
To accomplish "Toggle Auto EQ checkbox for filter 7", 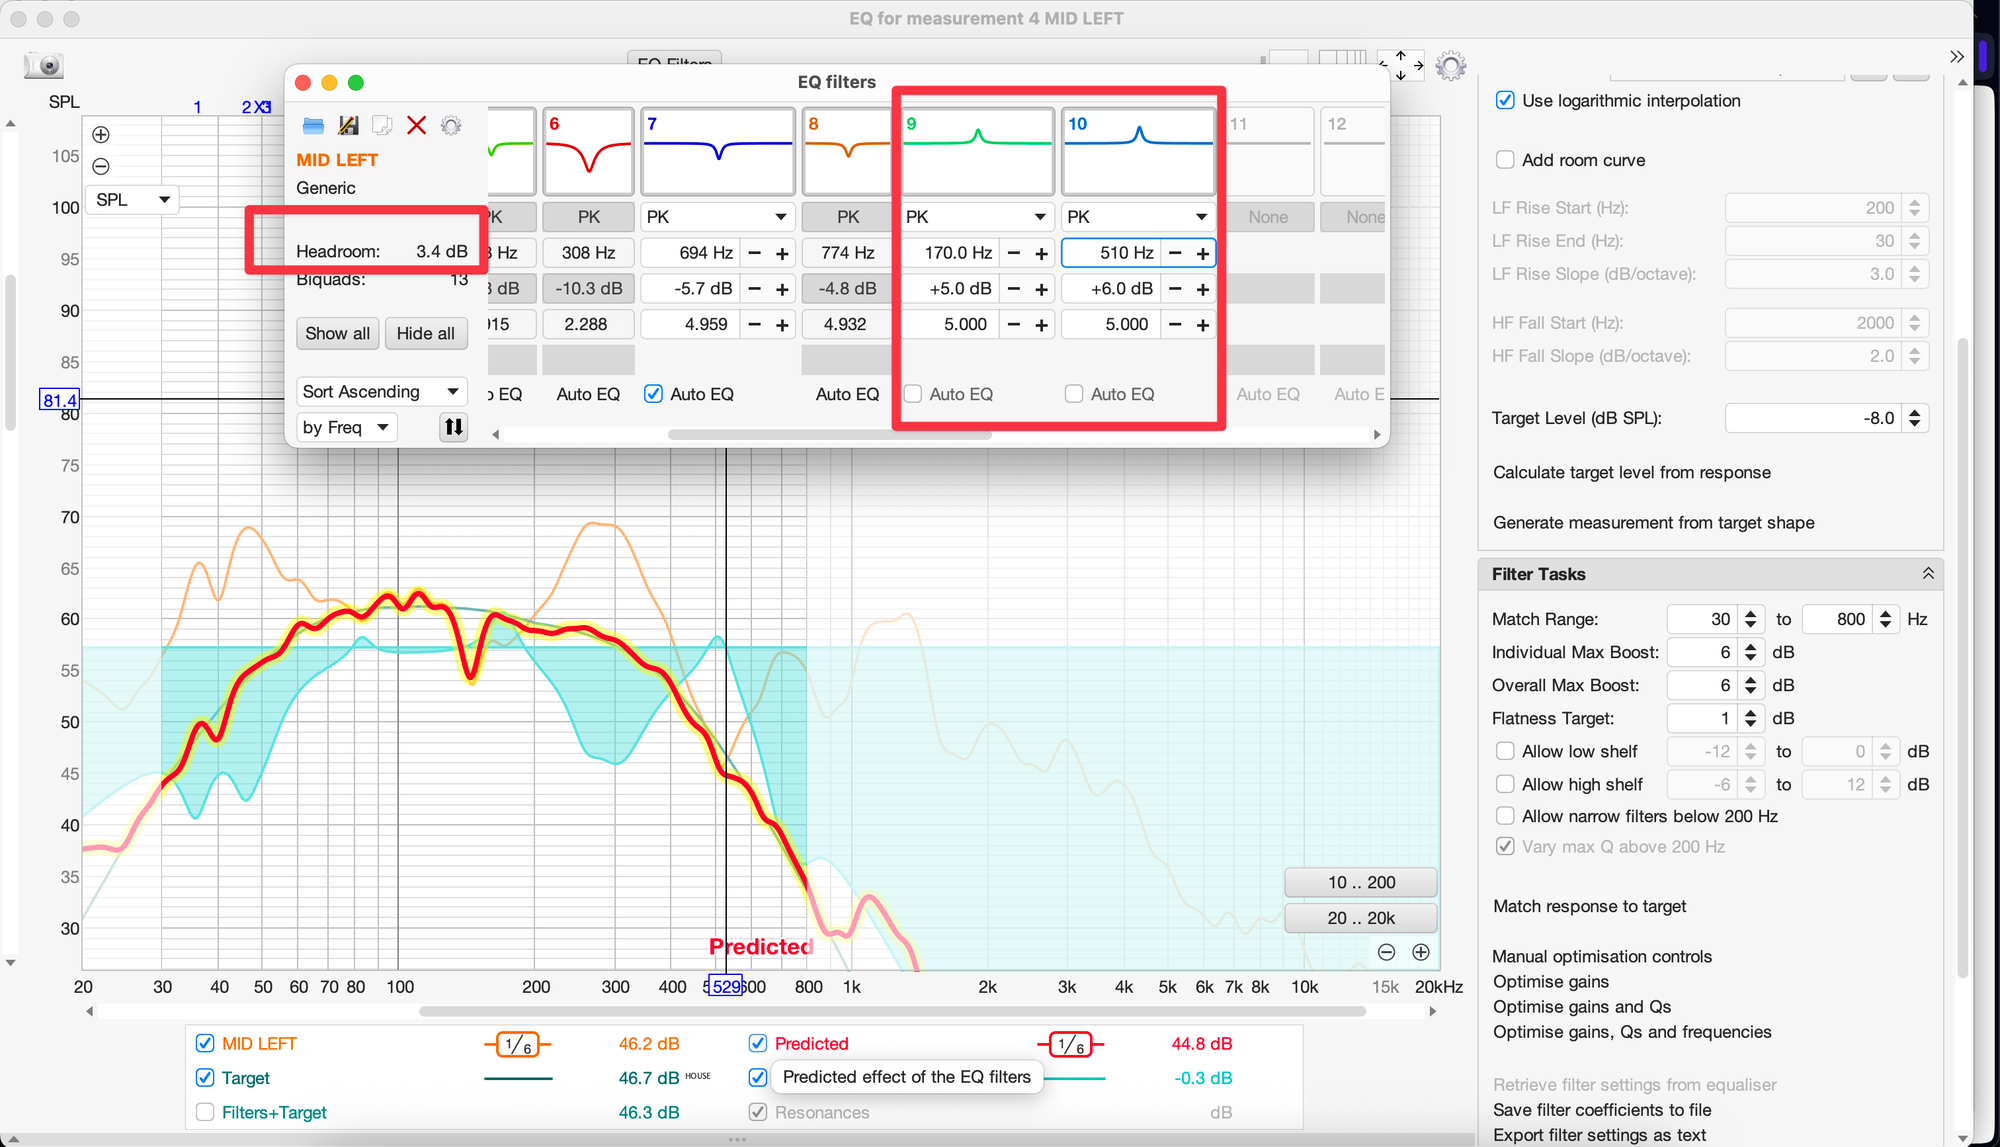I will pos(653,394).
